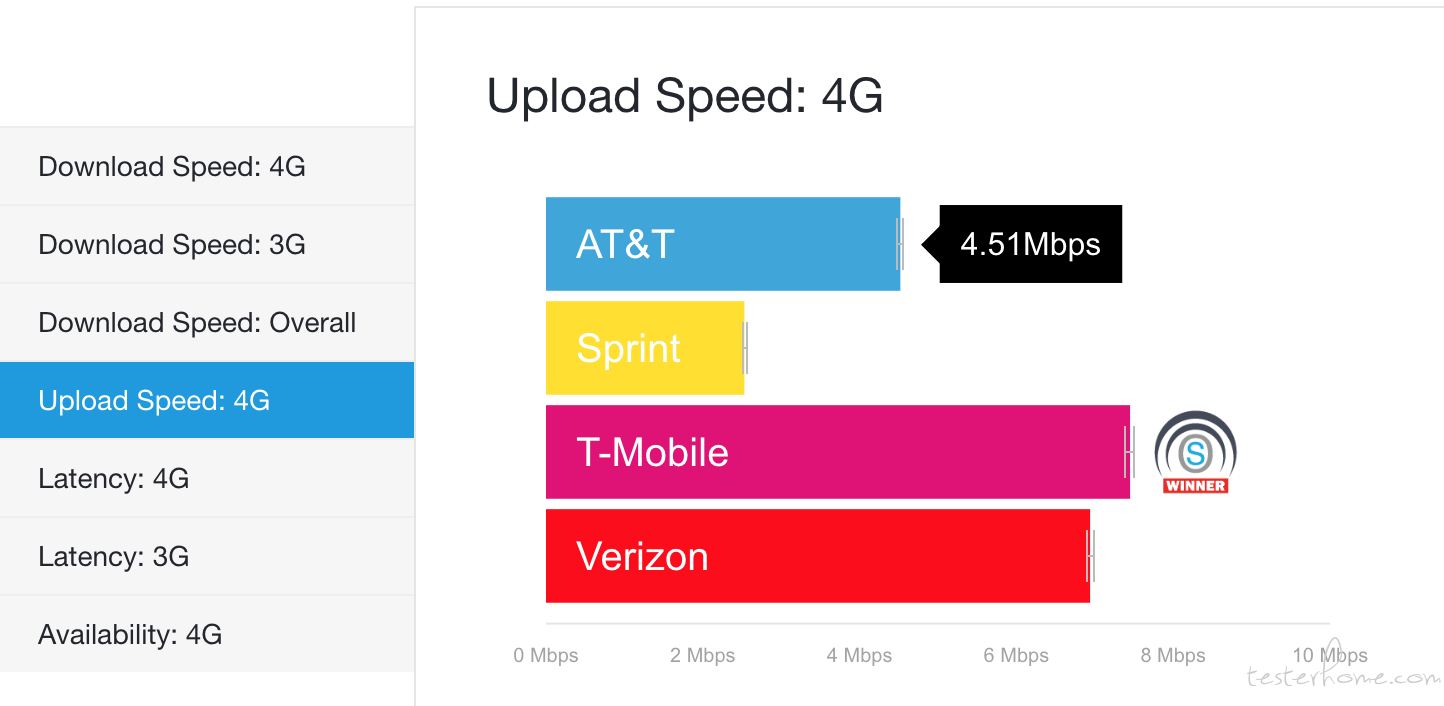The image size is (1444, 706).
Task: Open the Latency: 4G tab
Action: pos(207,478)
